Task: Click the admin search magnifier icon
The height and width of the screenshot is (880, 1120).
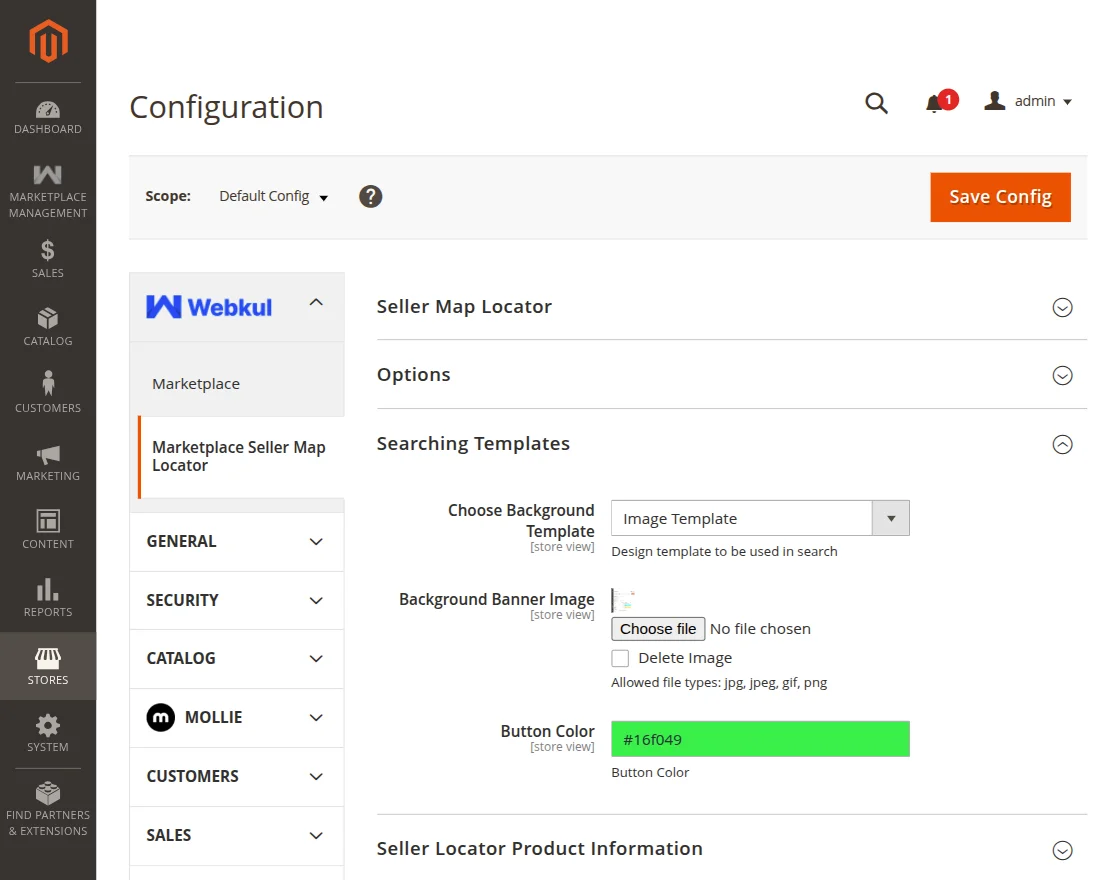Action: (876, 101)
